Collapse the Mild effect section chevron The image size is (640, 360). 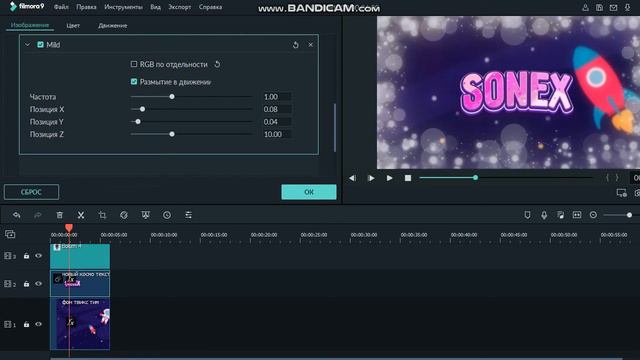pyautogui.click(x=27, y=44)
